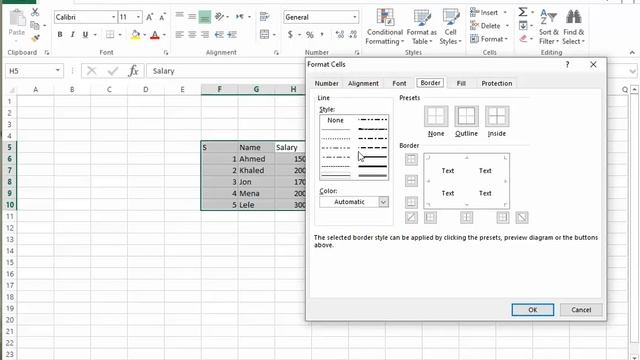
Task: Toggle the inside horizontal border button
Action: (411, 180)
